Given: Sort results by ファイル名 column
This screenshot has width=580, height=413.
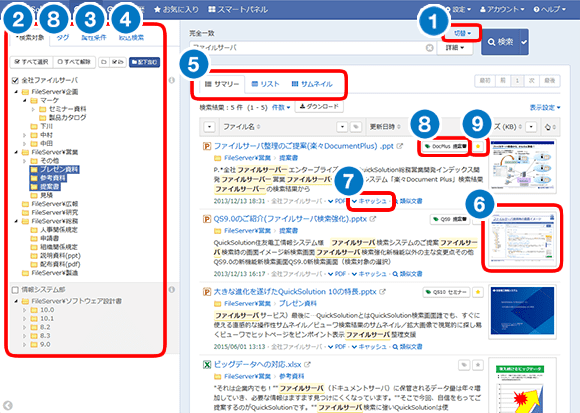Looking at the screenshot, I should pos(242,127).
